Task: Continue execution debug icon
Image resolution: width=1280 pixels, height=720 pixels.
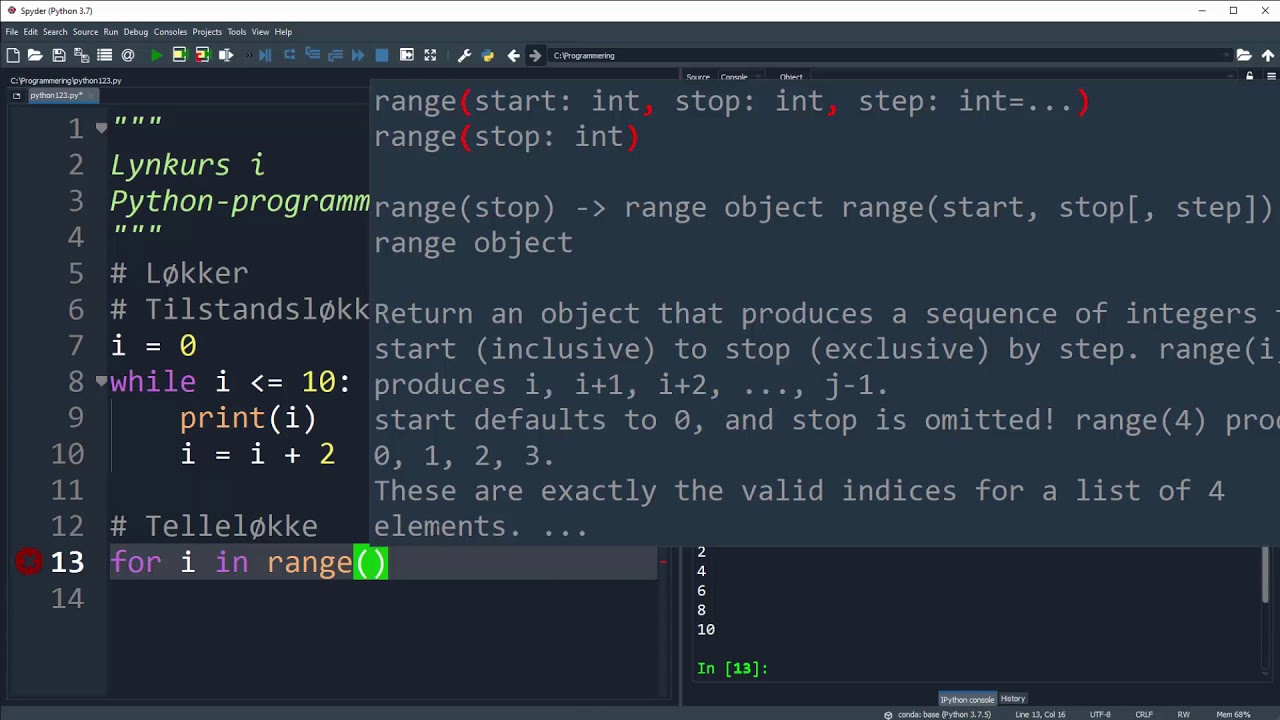Action: 358,55
